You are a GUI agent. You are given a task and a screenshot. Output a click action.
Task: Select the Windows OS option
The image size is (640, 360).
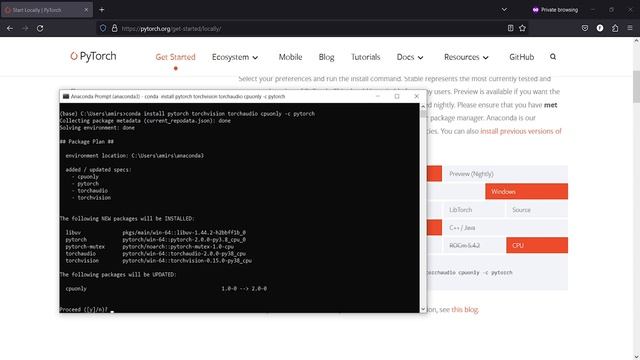click(527, 191)
